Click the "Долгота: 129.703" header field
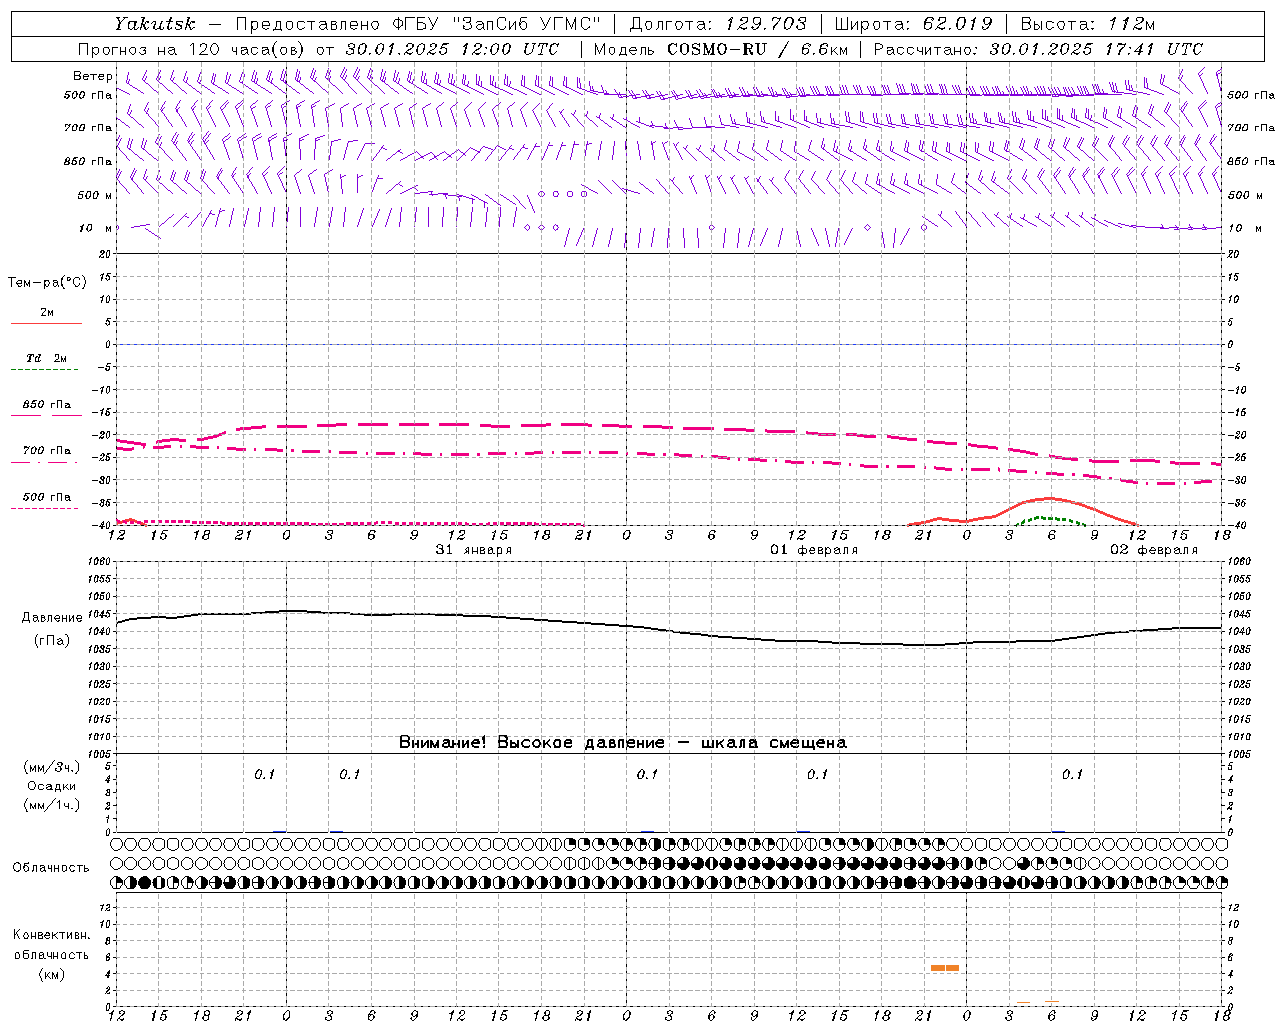The width and height of the screenshot is (1280, 1024). [x=716, y=23]
